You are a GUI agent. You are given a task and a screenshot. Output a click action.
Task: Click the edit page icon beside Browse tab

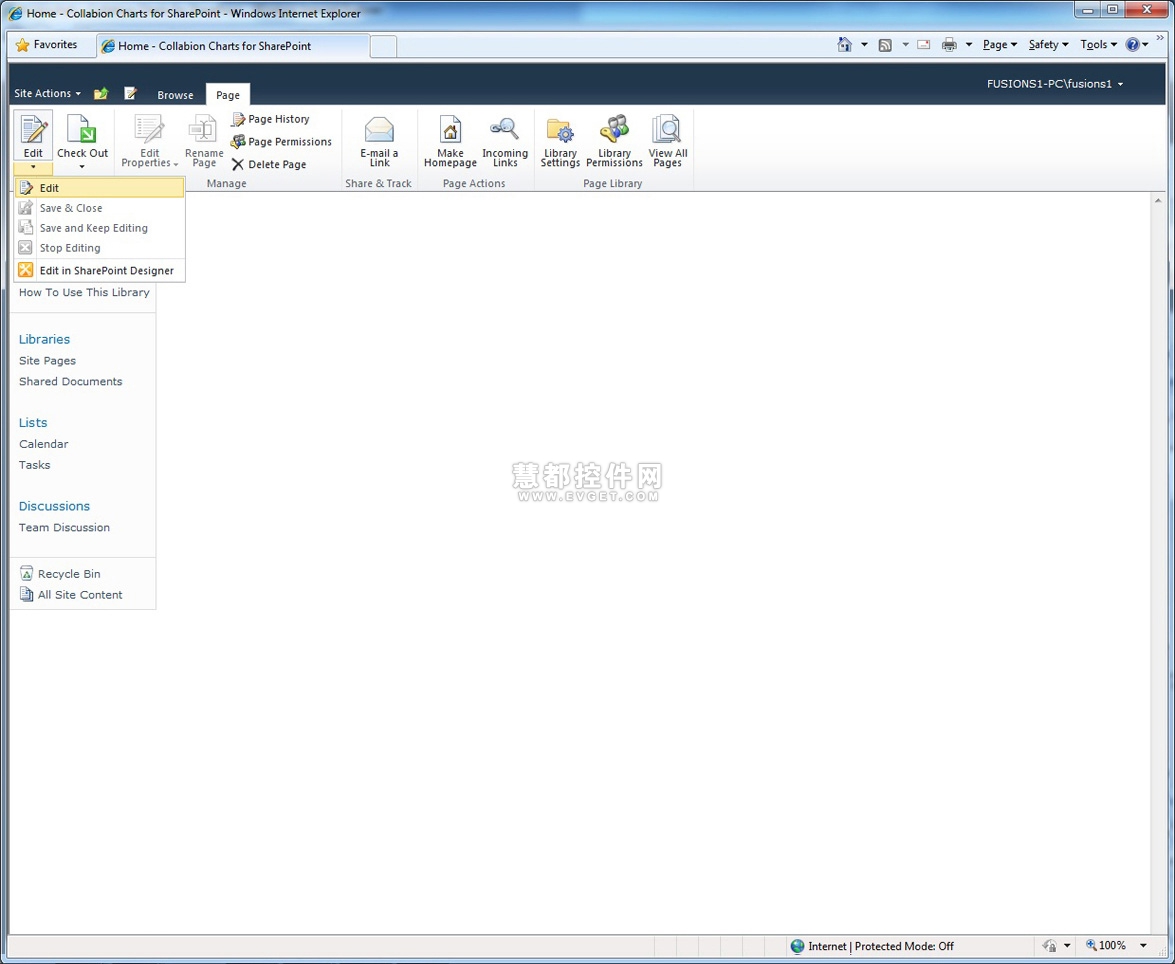(x=130, y=94)
